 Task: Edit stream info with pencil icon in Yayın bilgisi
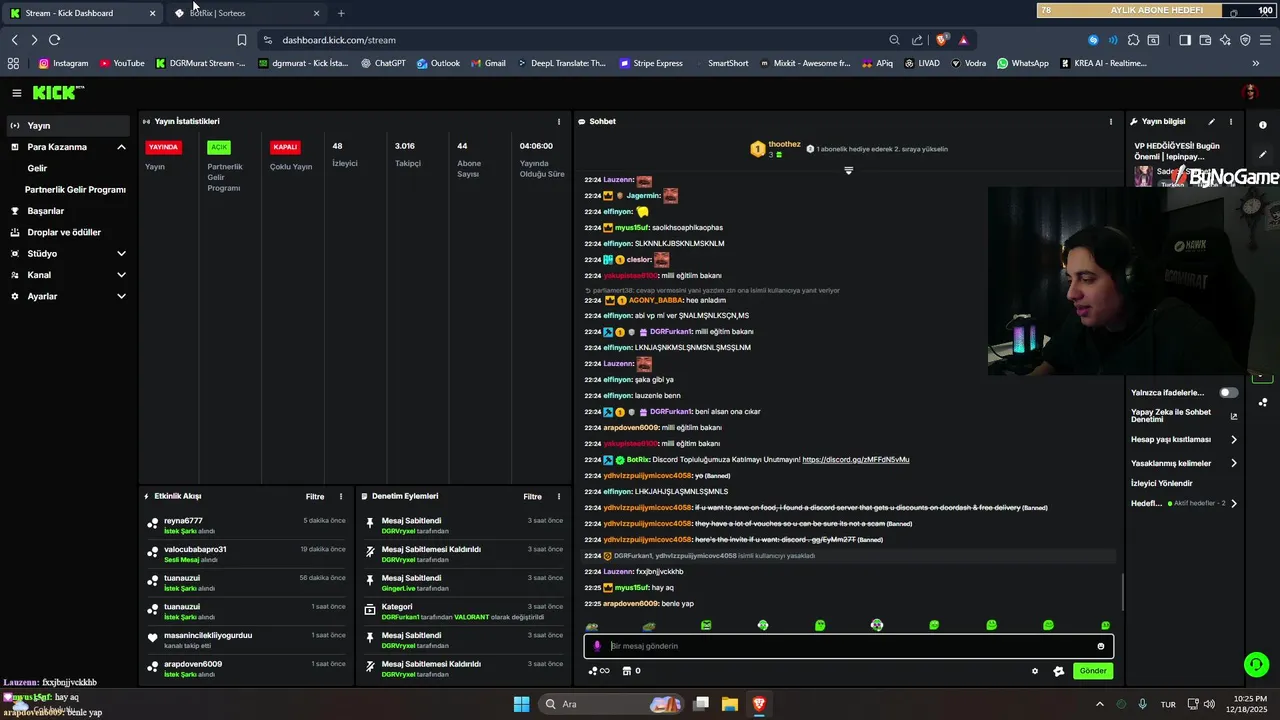click(1212, 122)
